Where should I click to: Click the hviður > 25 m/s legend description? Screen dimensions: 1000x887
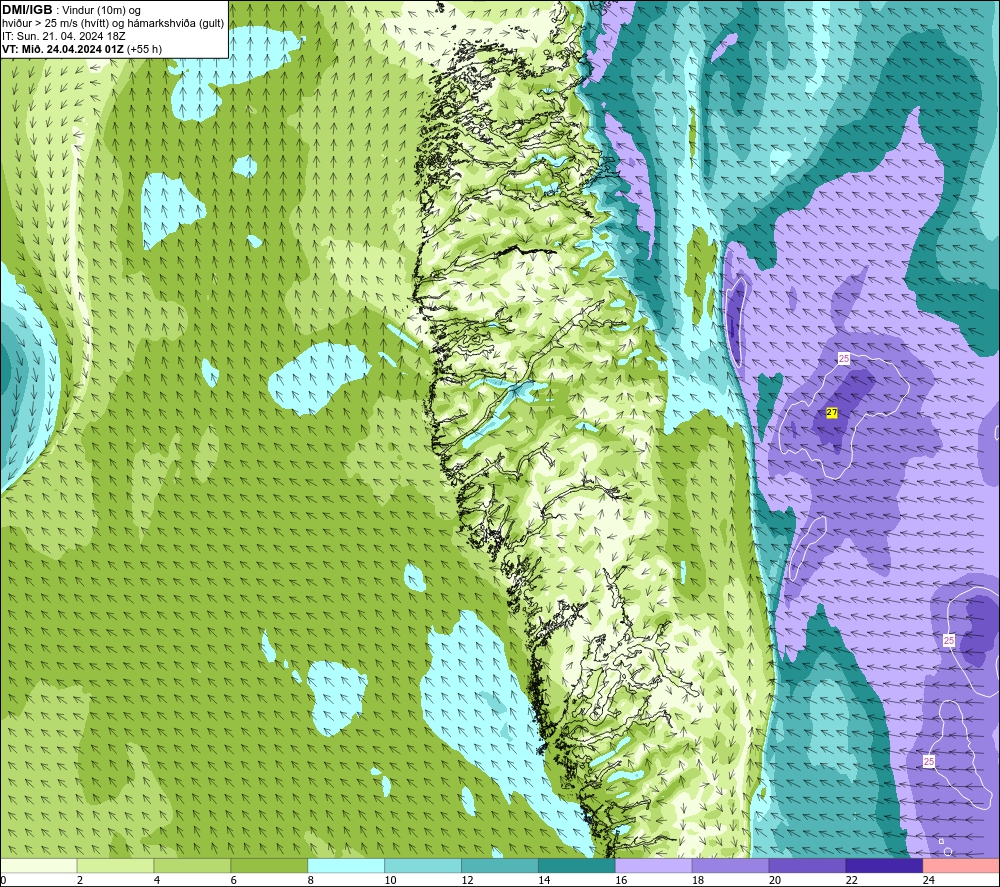[114, 24]
